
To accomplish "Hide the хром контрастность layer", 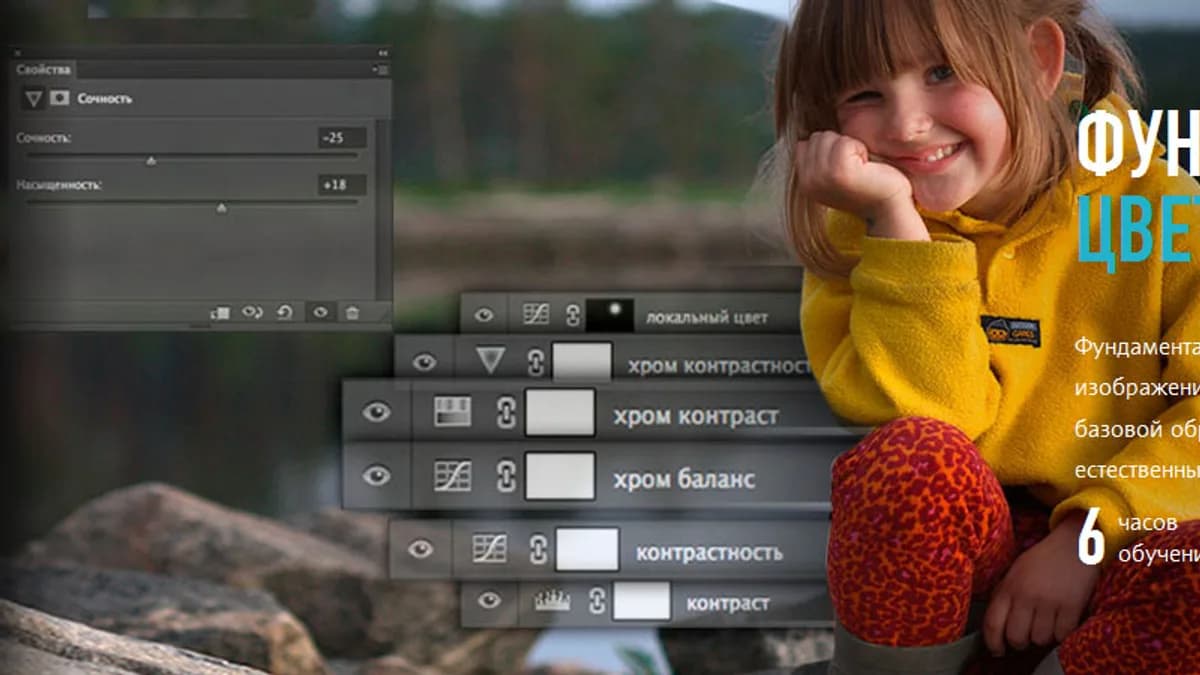I will 425,361.
